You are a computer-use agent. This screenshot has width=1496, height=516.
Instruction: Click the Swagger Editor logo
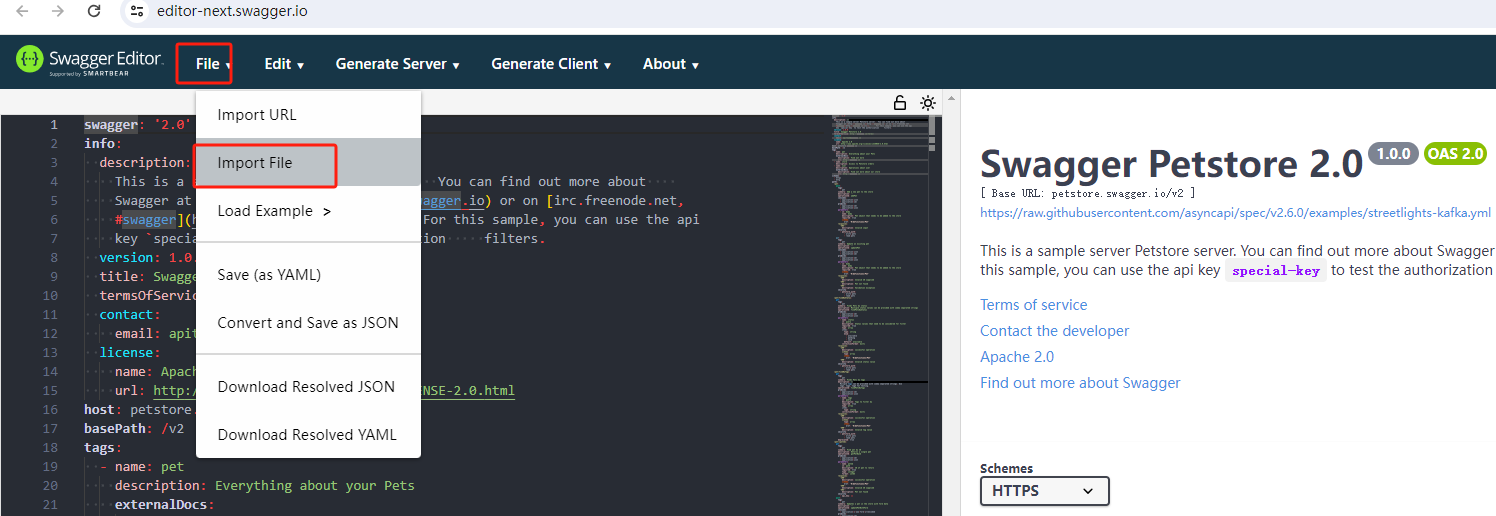[x=90, y=62]
